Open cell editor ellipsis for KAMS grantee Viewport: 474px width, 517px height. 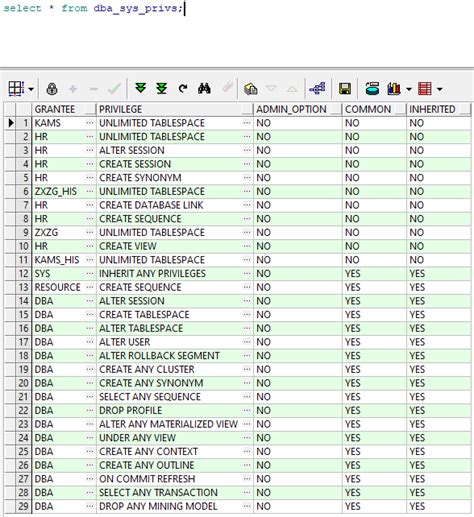click(x=89, y=123)
